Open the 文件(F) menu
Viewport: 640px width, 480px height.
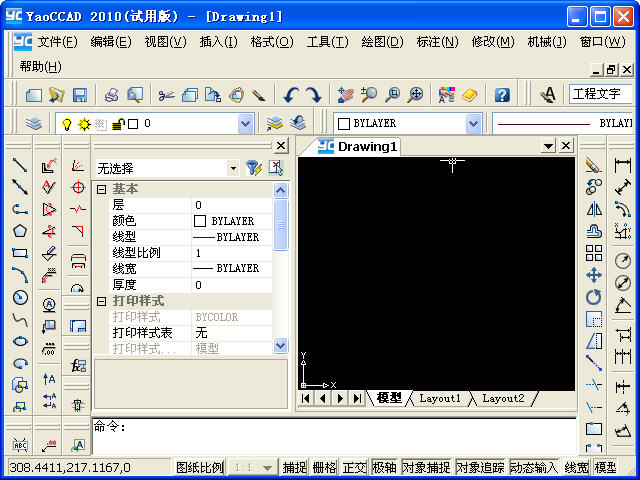coord(57,42)
